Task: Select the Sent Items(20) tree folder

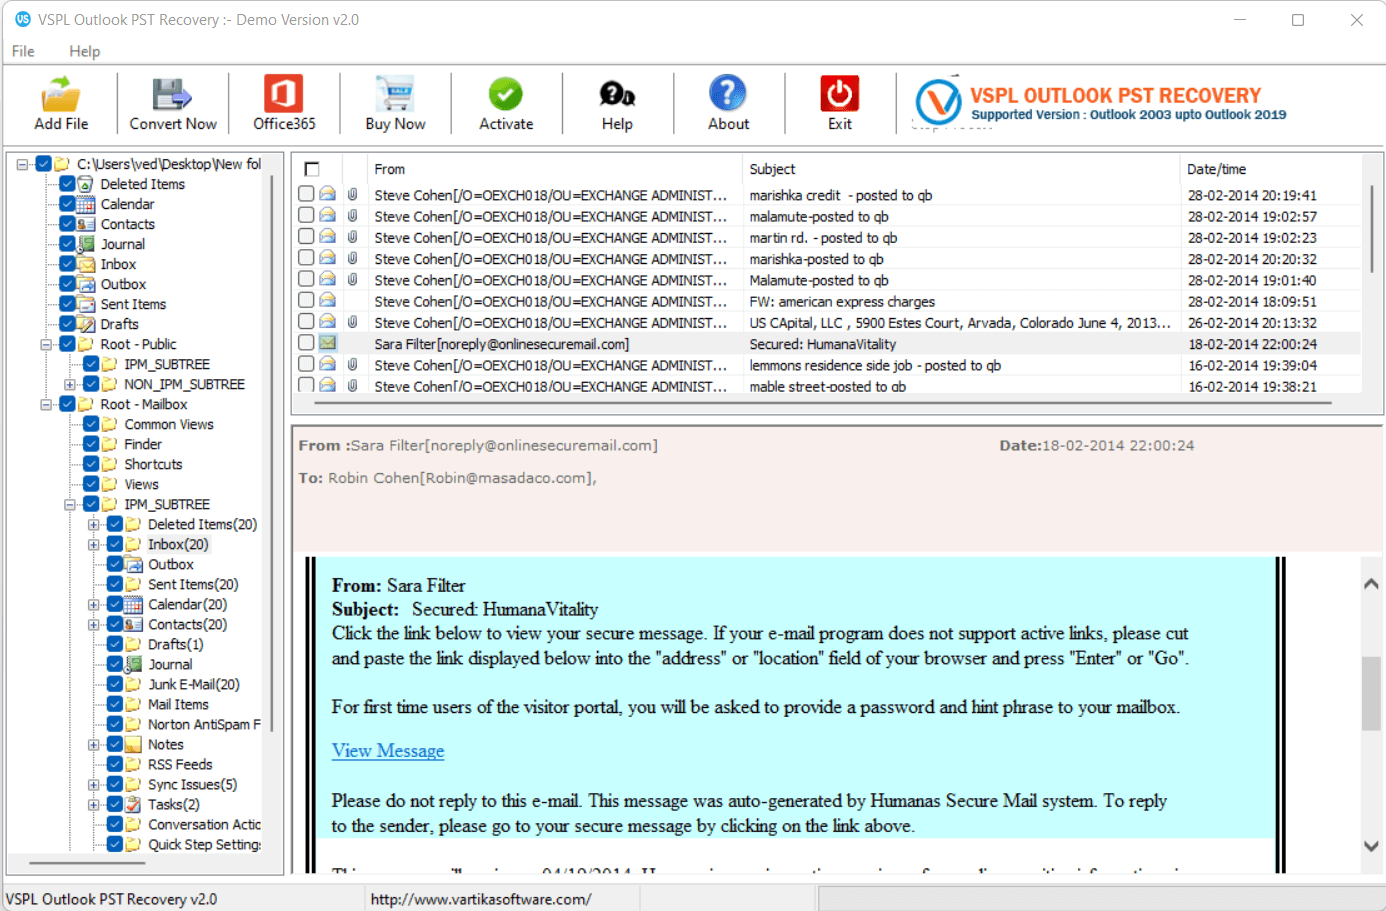Action: (x=193, y=584)
